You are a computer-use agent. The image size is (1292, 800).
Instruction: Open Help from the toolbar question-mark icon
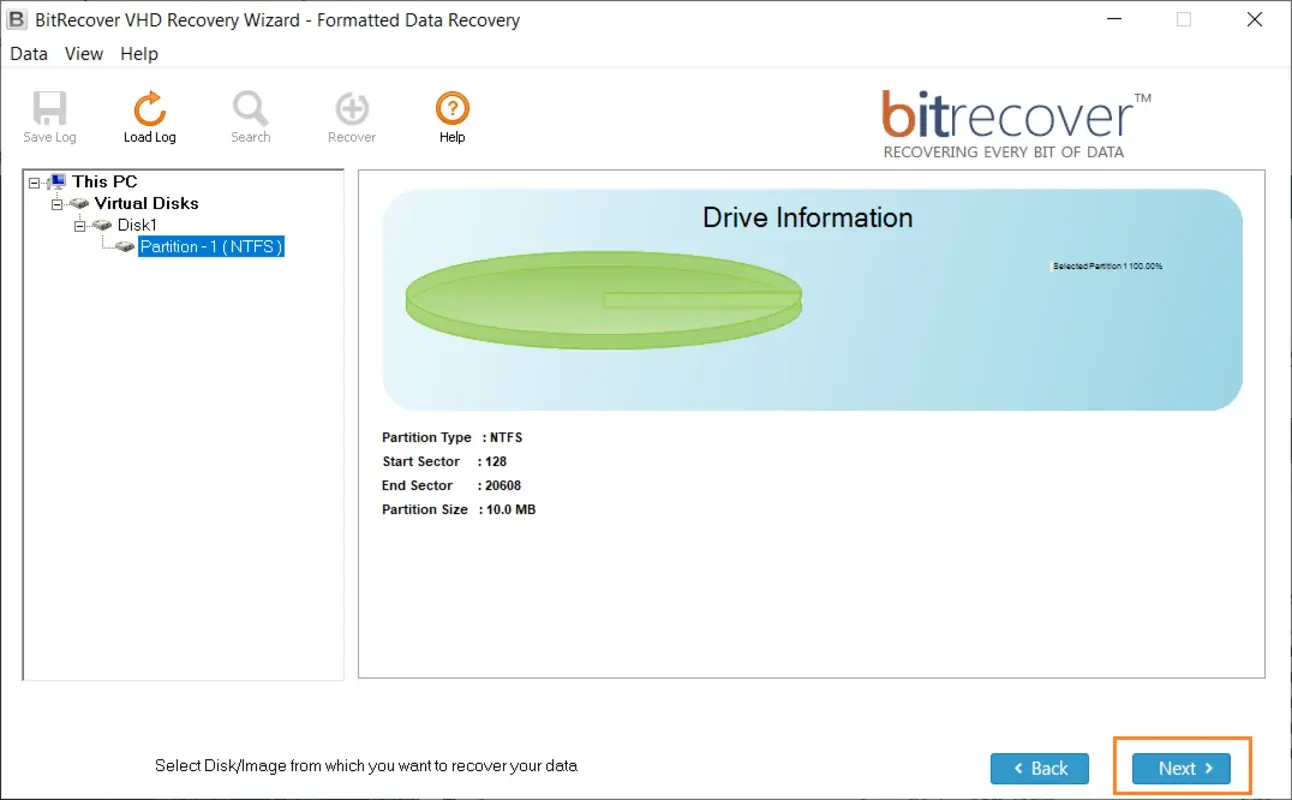pos(452,109)
